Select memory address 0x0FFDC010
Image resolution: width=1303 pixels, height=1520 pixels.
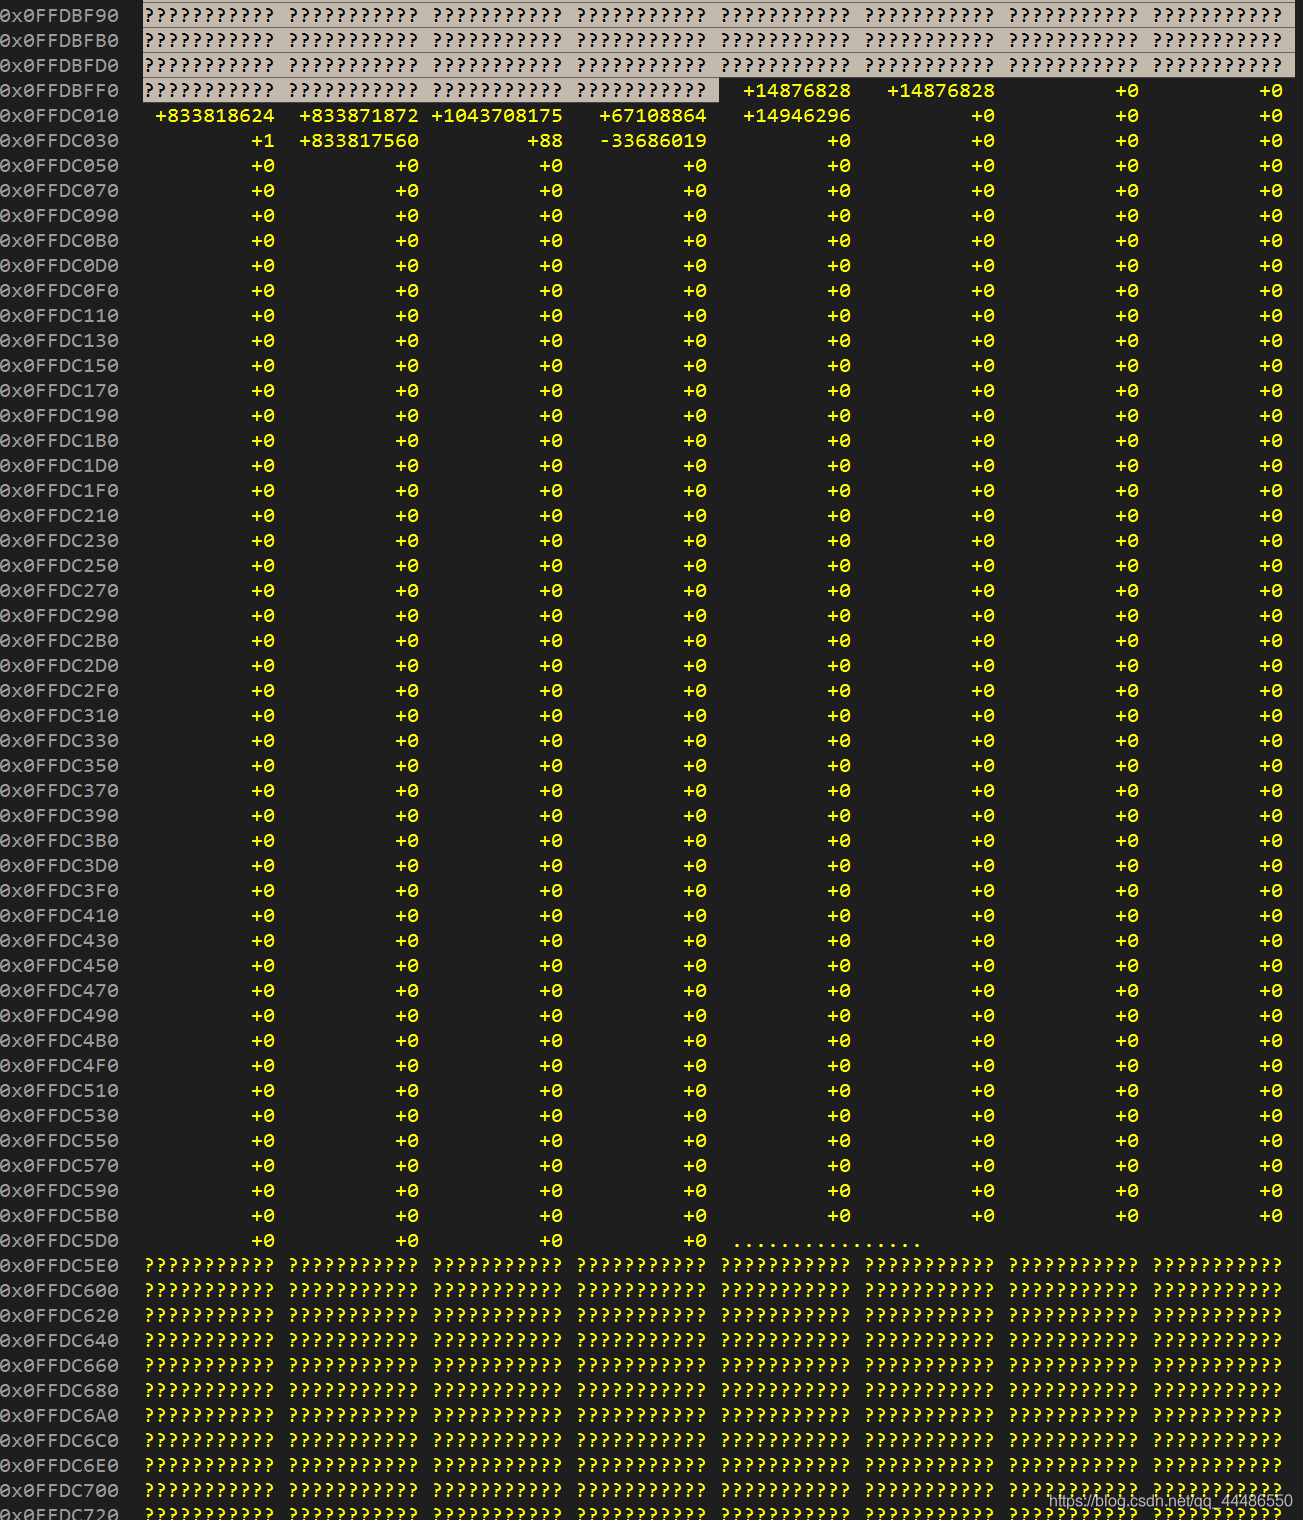tap(59, 116)
